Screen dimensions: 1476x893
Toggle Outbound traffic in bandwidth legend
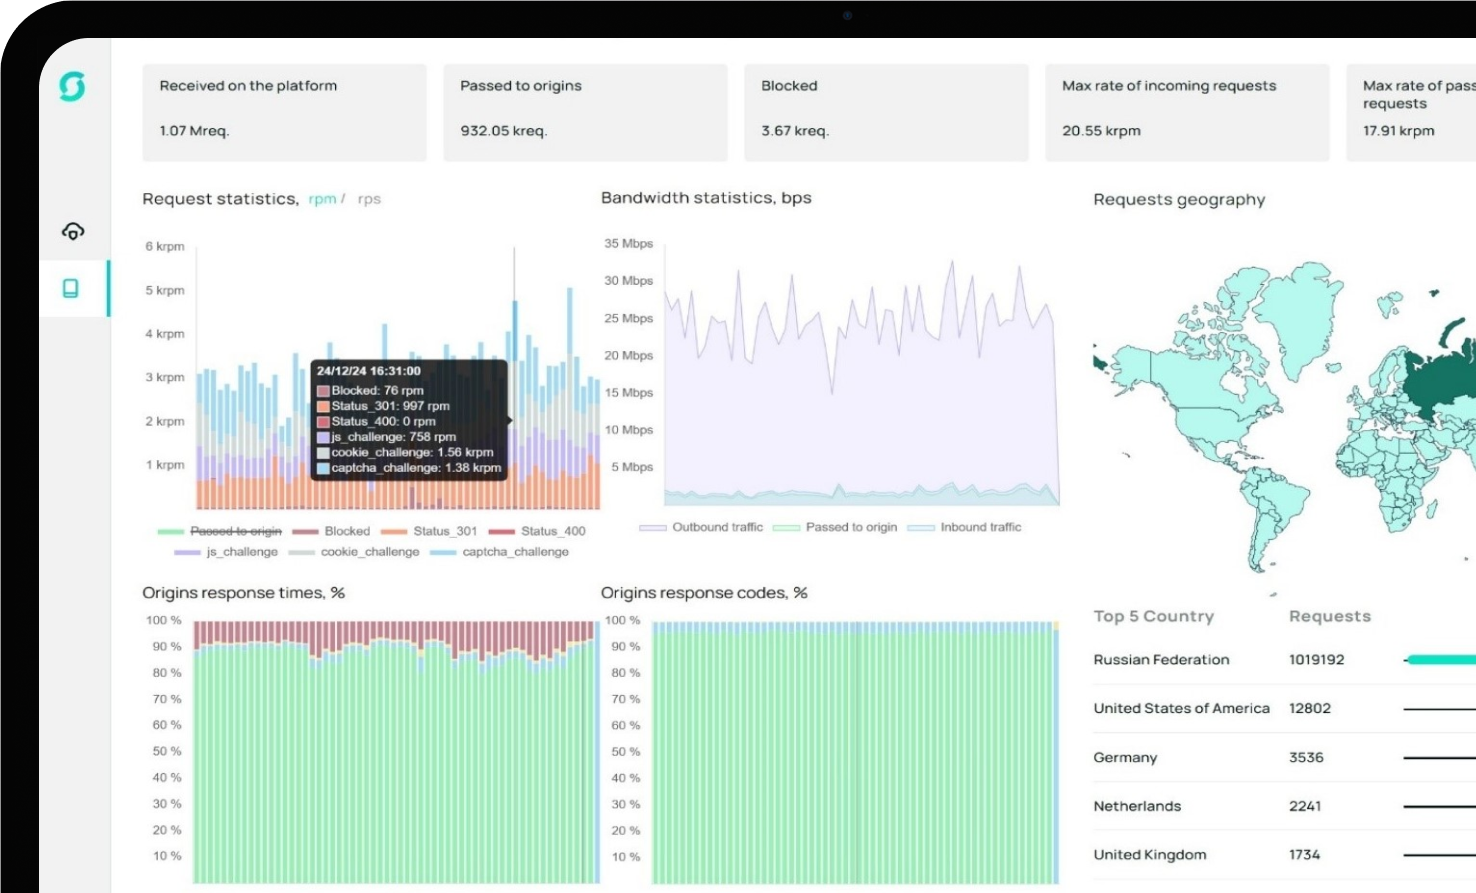[x=701, y=527]
